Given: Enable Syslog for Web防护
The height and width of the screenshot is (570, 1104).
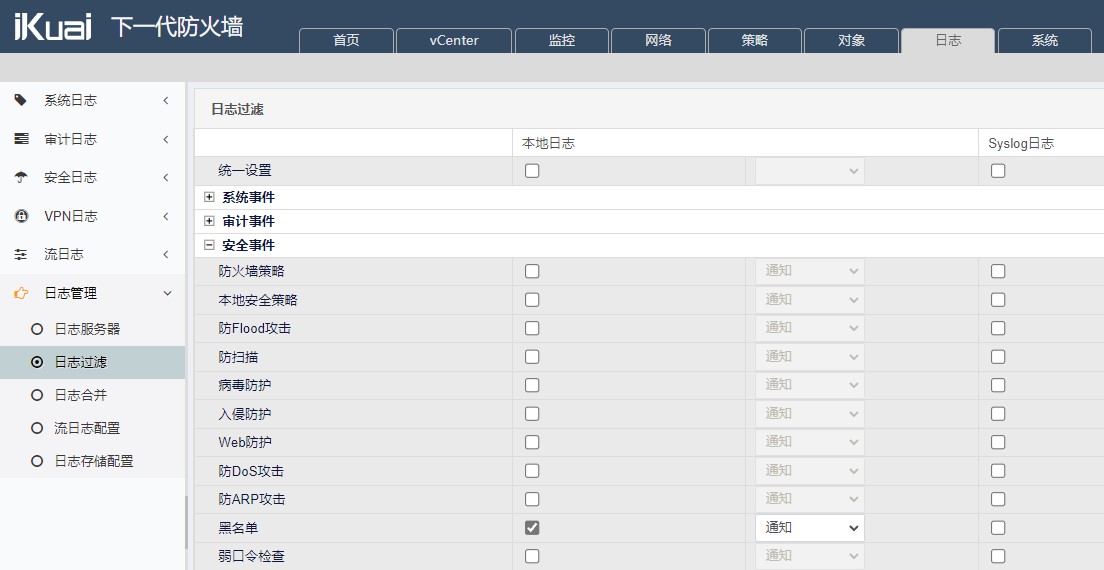Looking at the screenshot, I should coord(998,442).
